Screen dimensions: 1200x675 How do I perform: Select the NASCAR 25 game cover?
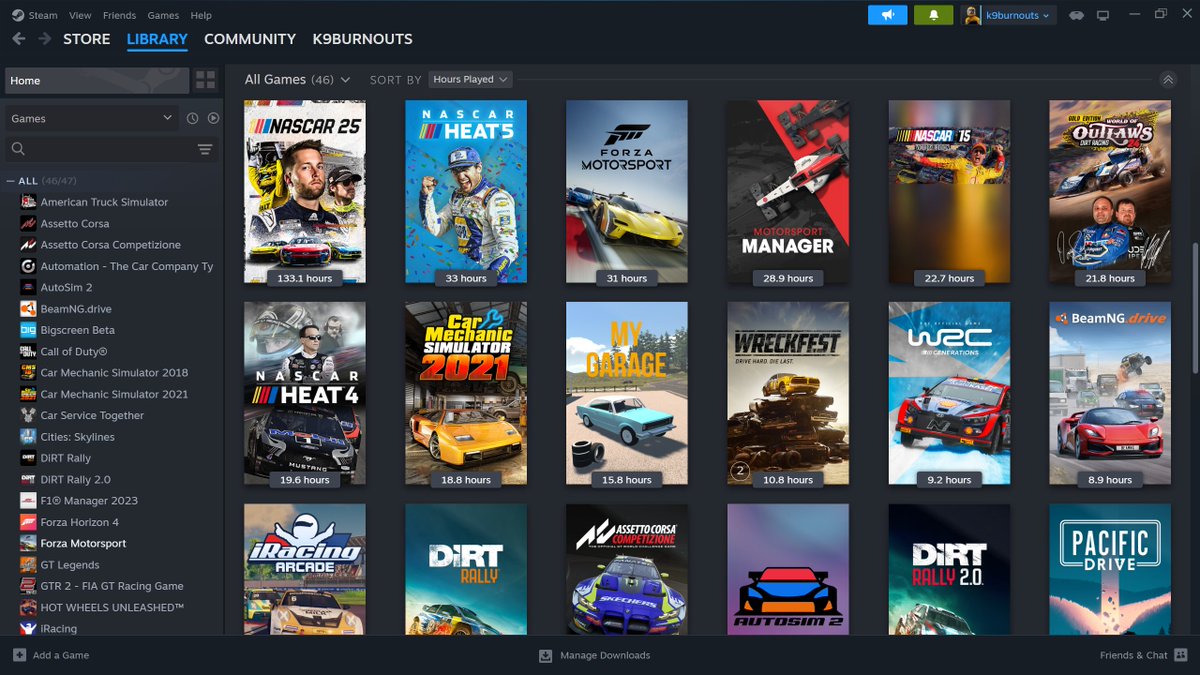click(305, 191)
